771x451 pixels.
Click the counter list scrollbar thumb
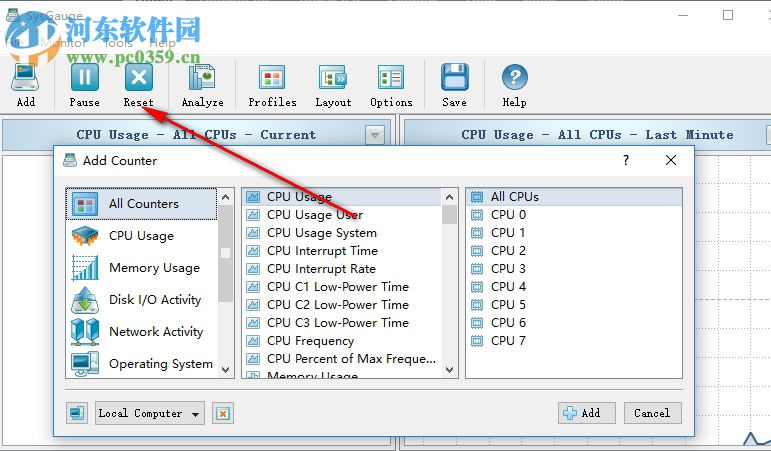pos(449,215)
